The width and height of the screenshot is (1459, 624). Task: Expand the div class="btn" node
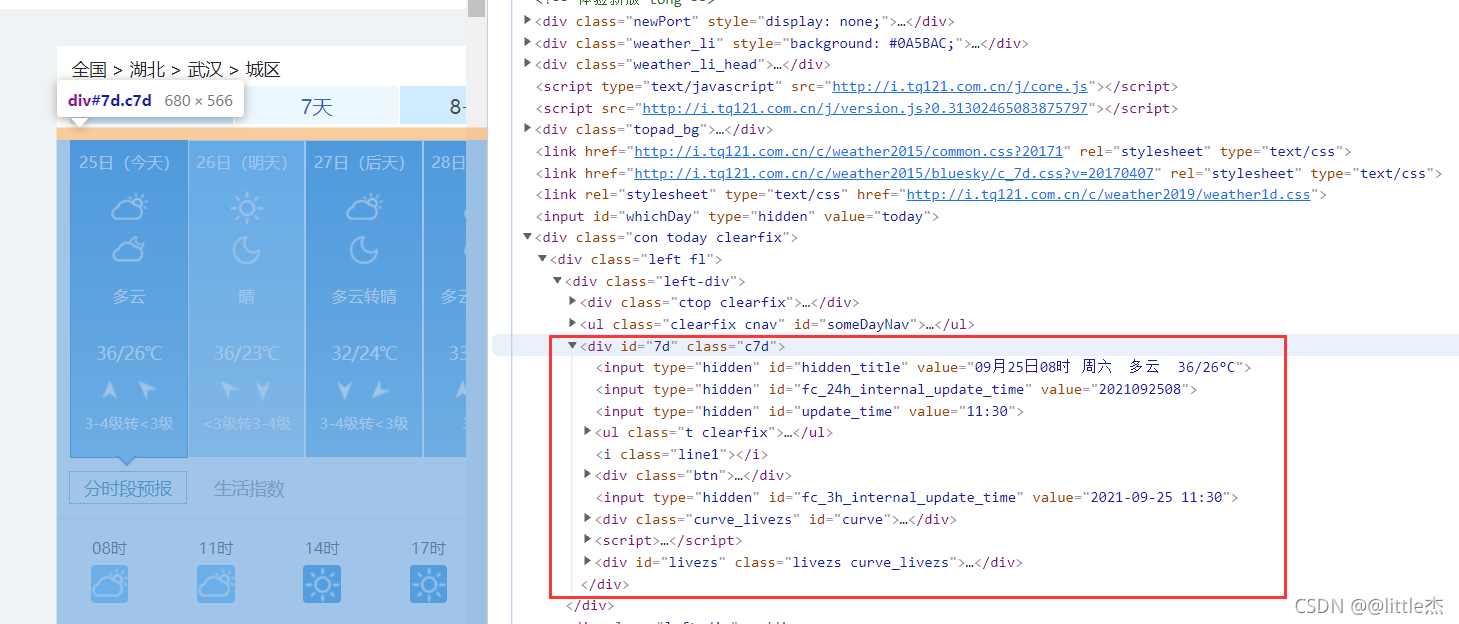click(x=588, y=475)
